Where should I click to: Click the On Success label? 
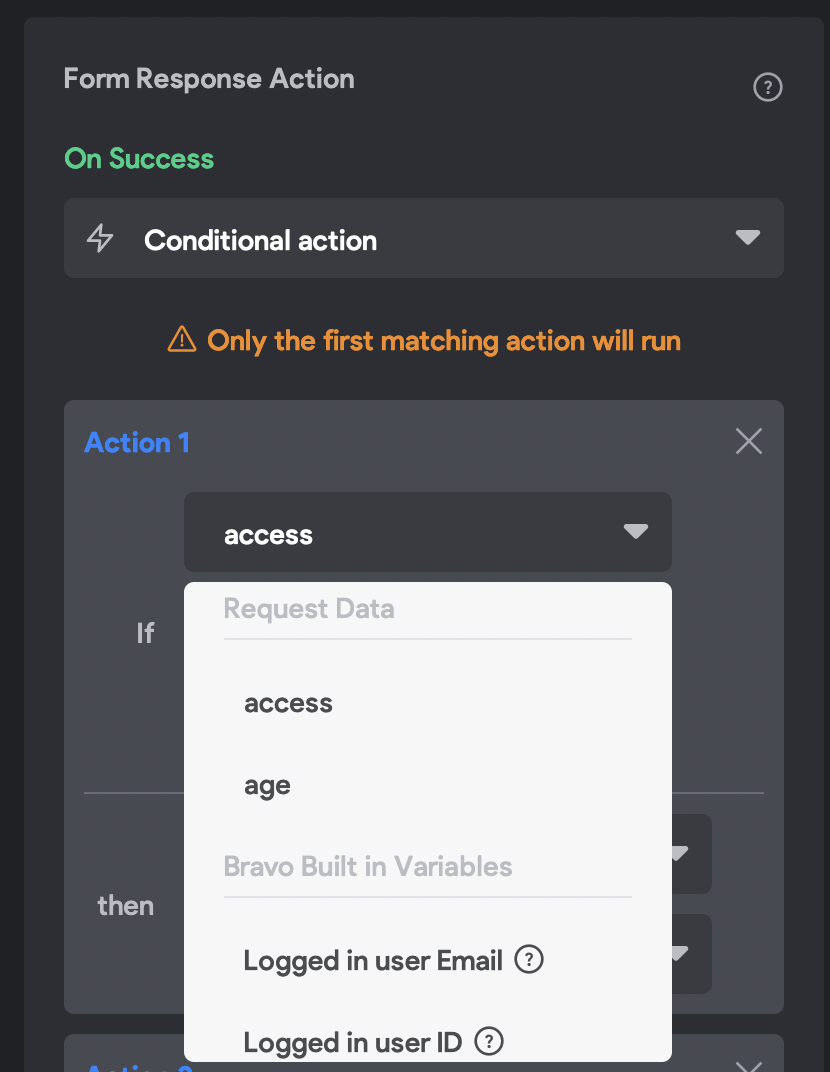139,159
